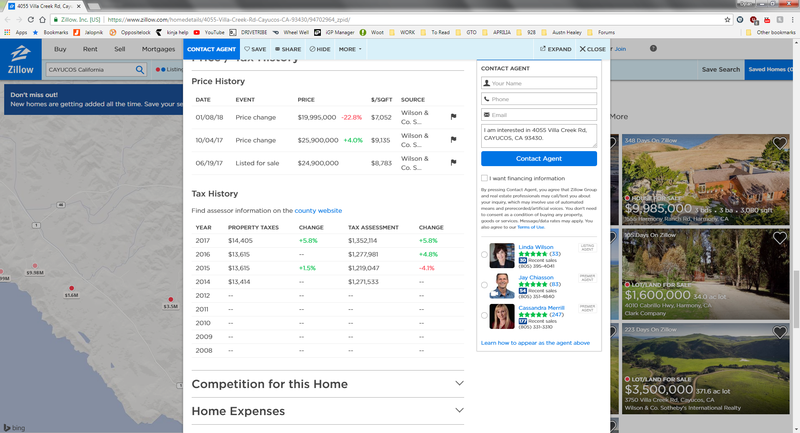Viewport: 800px width, 433px height.
Task: Open the Apps bookmark shortcut
Action: pos(16,32)
